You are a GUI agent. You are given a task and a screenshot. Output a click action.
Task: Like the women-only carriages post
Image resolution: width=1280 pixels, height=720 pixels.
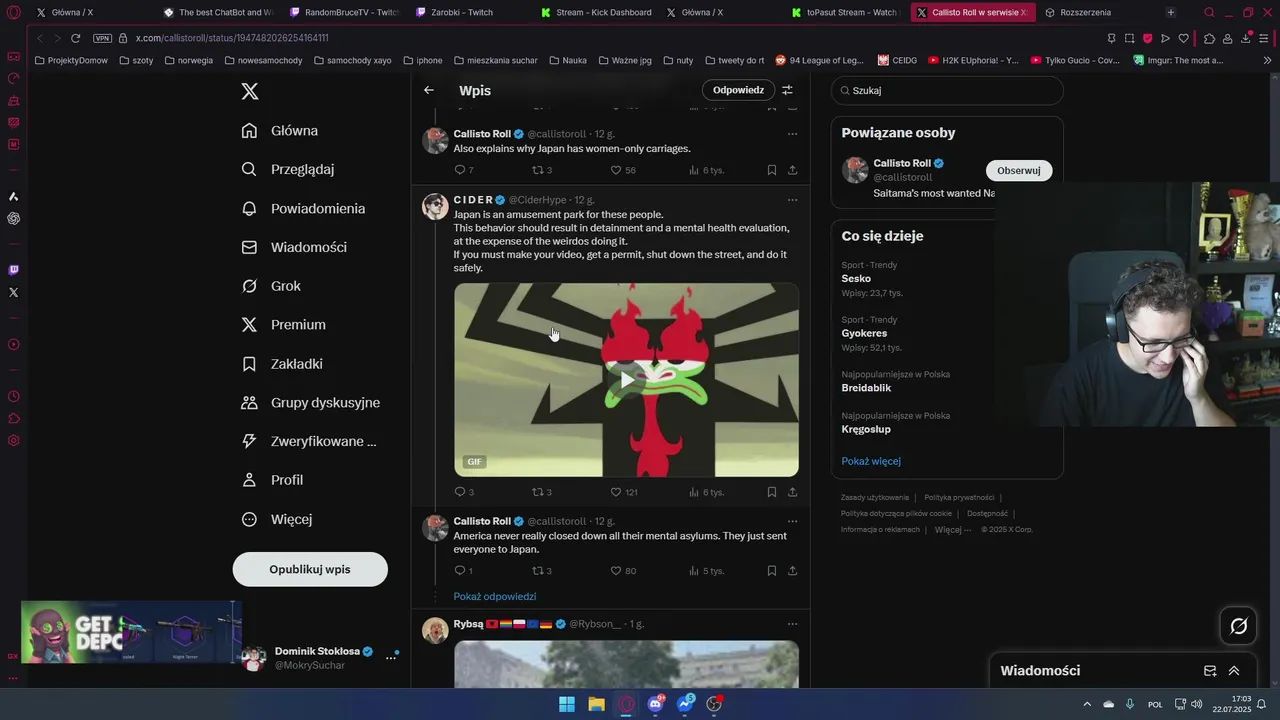pyautogui.click(x=617, y=170)
